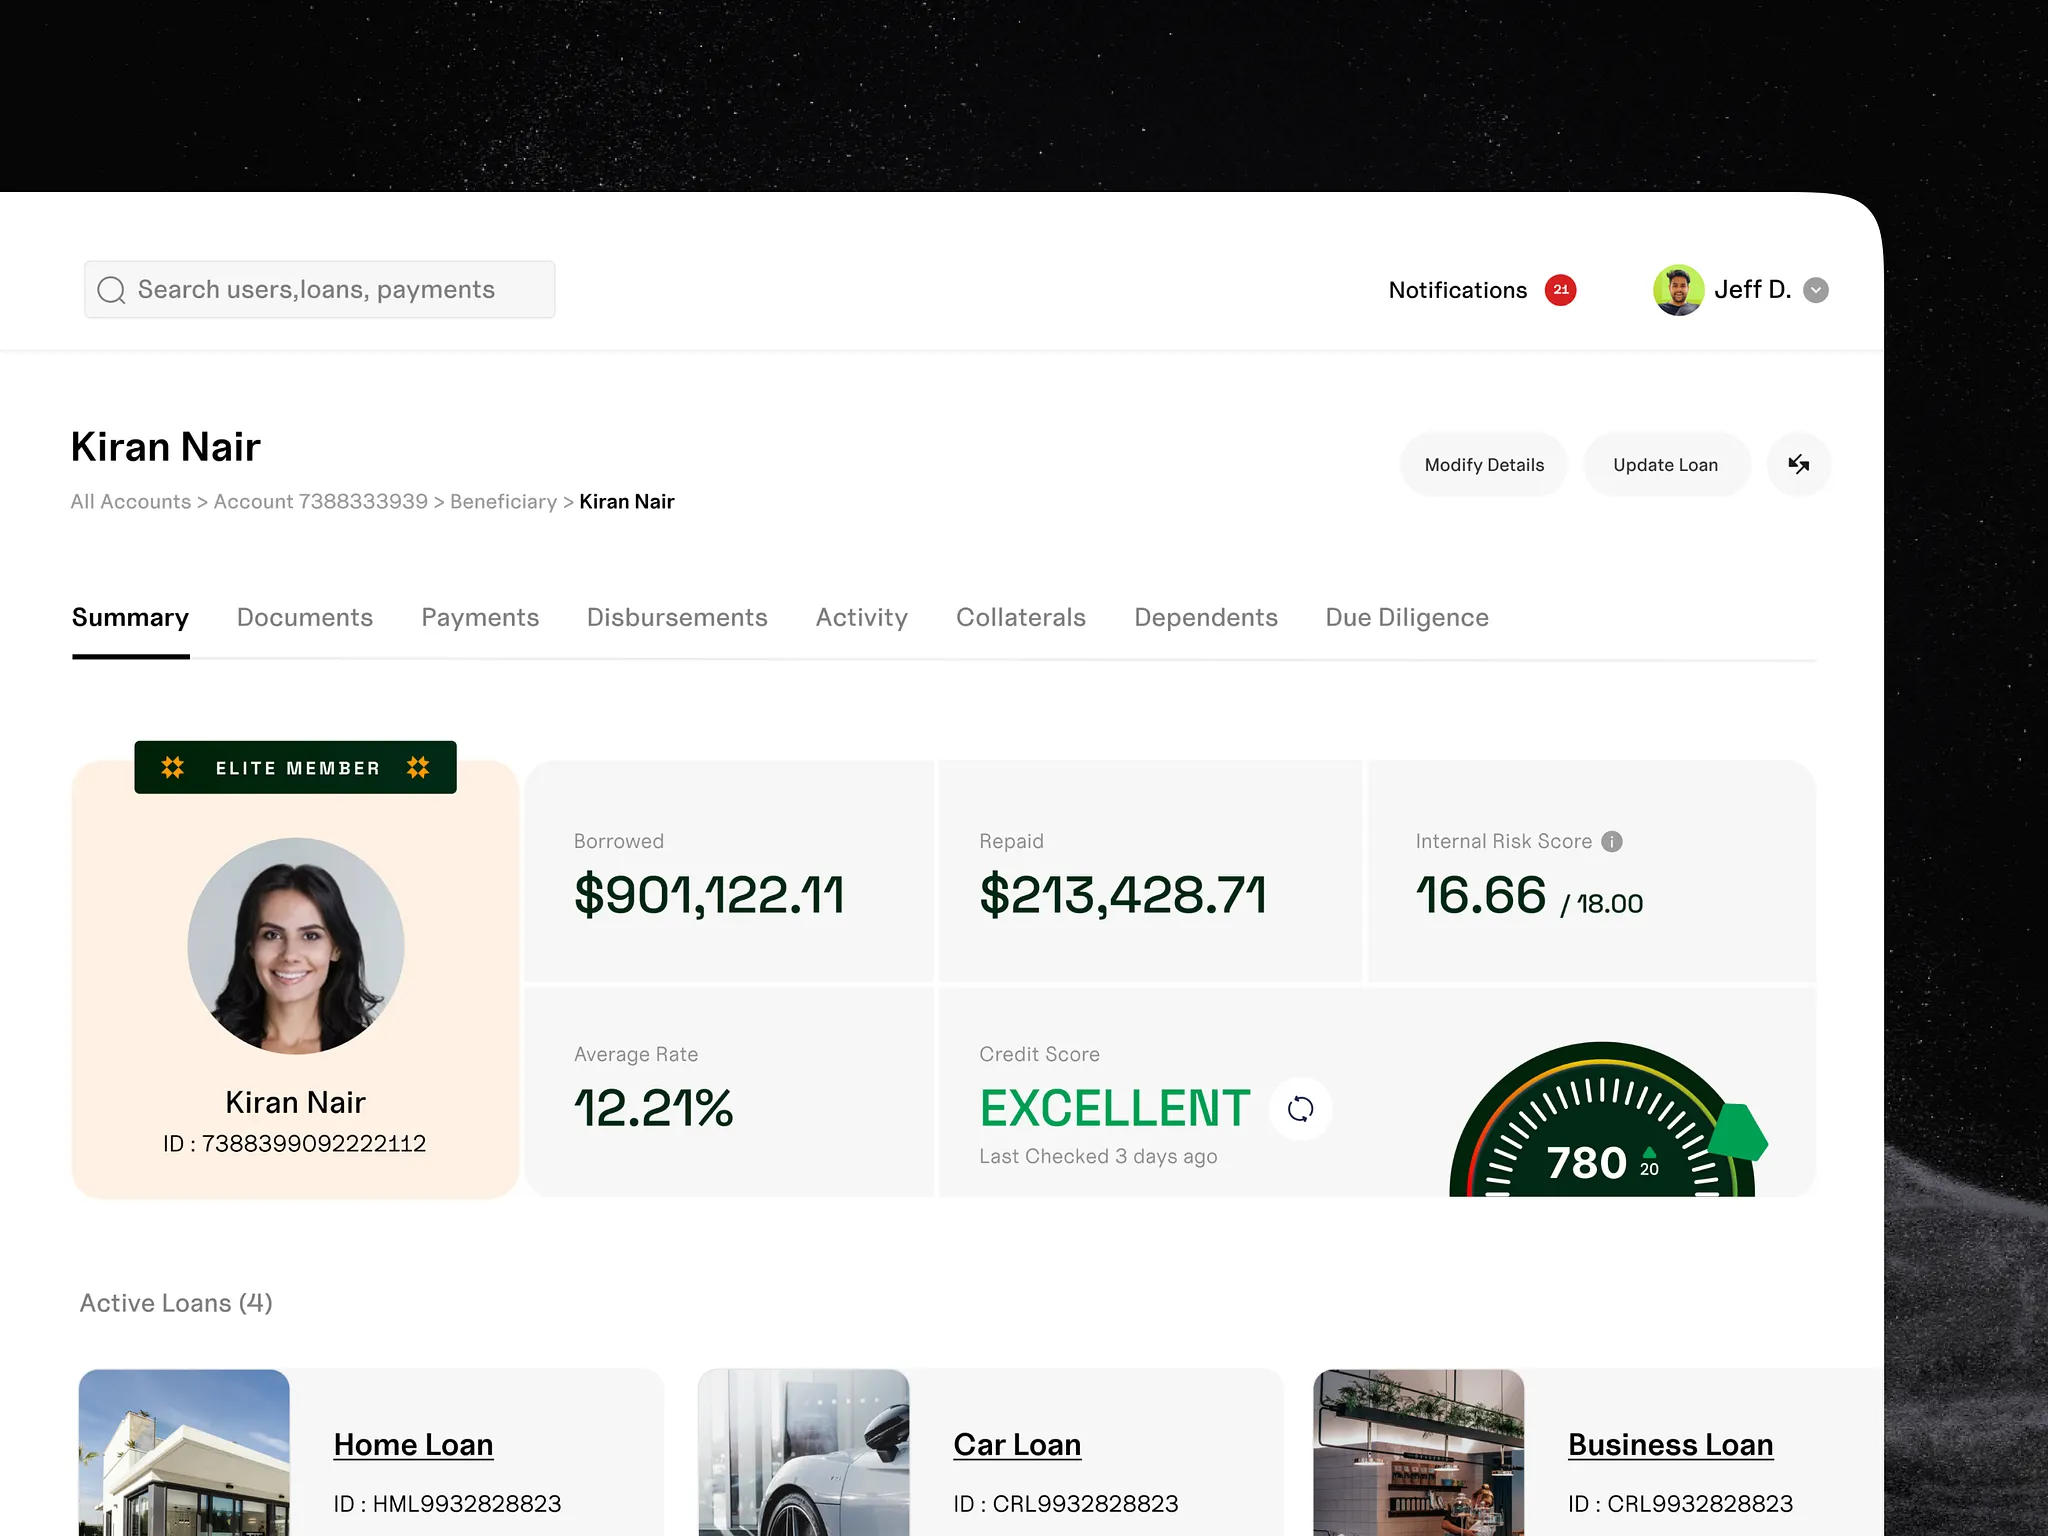Image resolution: width=2048 pixels, height=1536 pixels.
Task: Click the Internal Risk Score info icon
Action: (x=1612, y=841)
